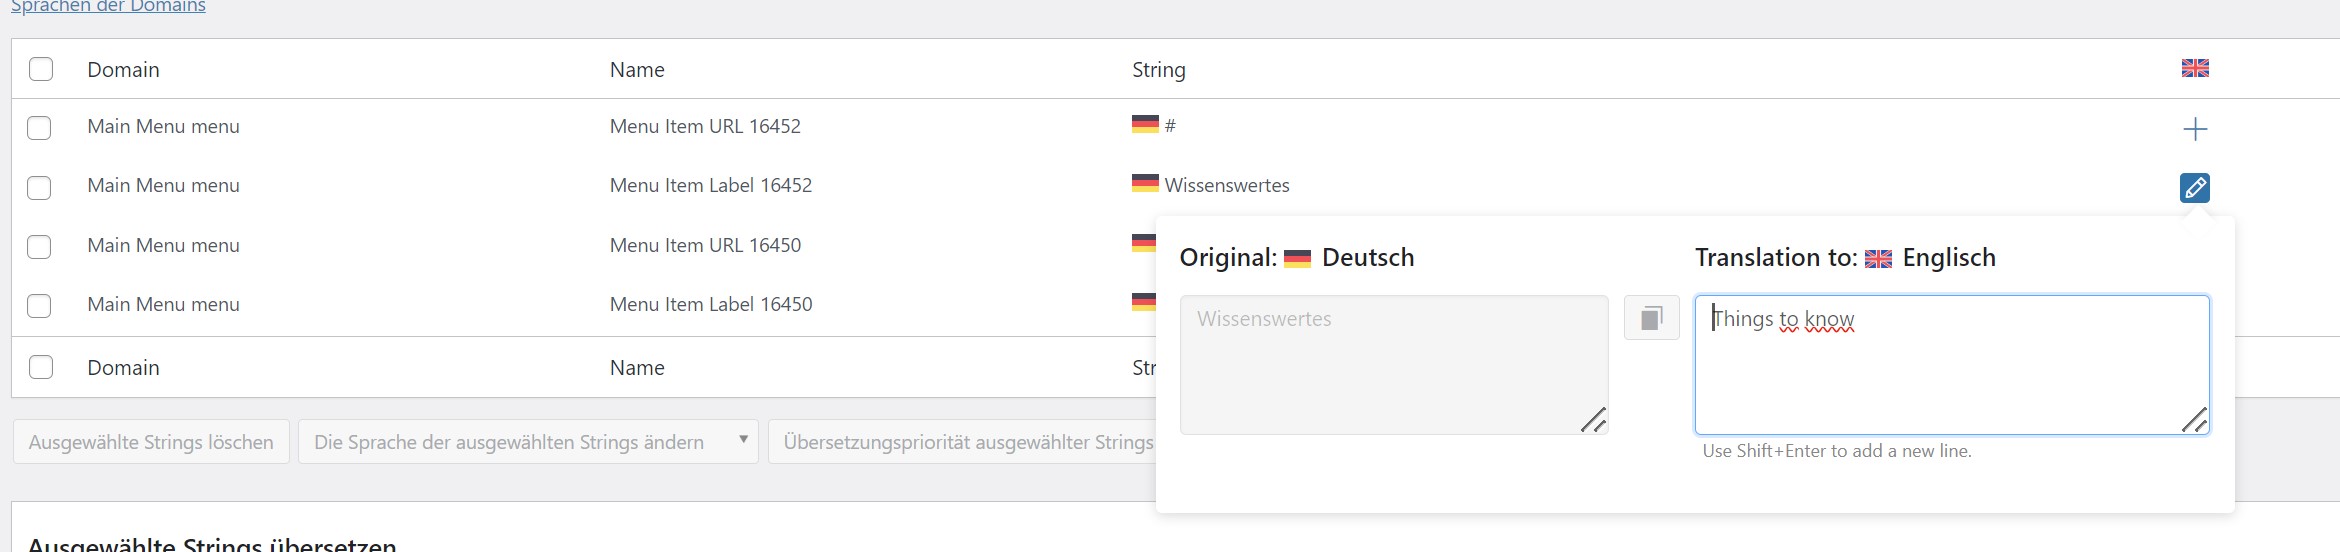Click the German flag in the Original heading
The height and width of the screenshot is (552, 2340).
pyautogui.click(x=1297, y=258)
